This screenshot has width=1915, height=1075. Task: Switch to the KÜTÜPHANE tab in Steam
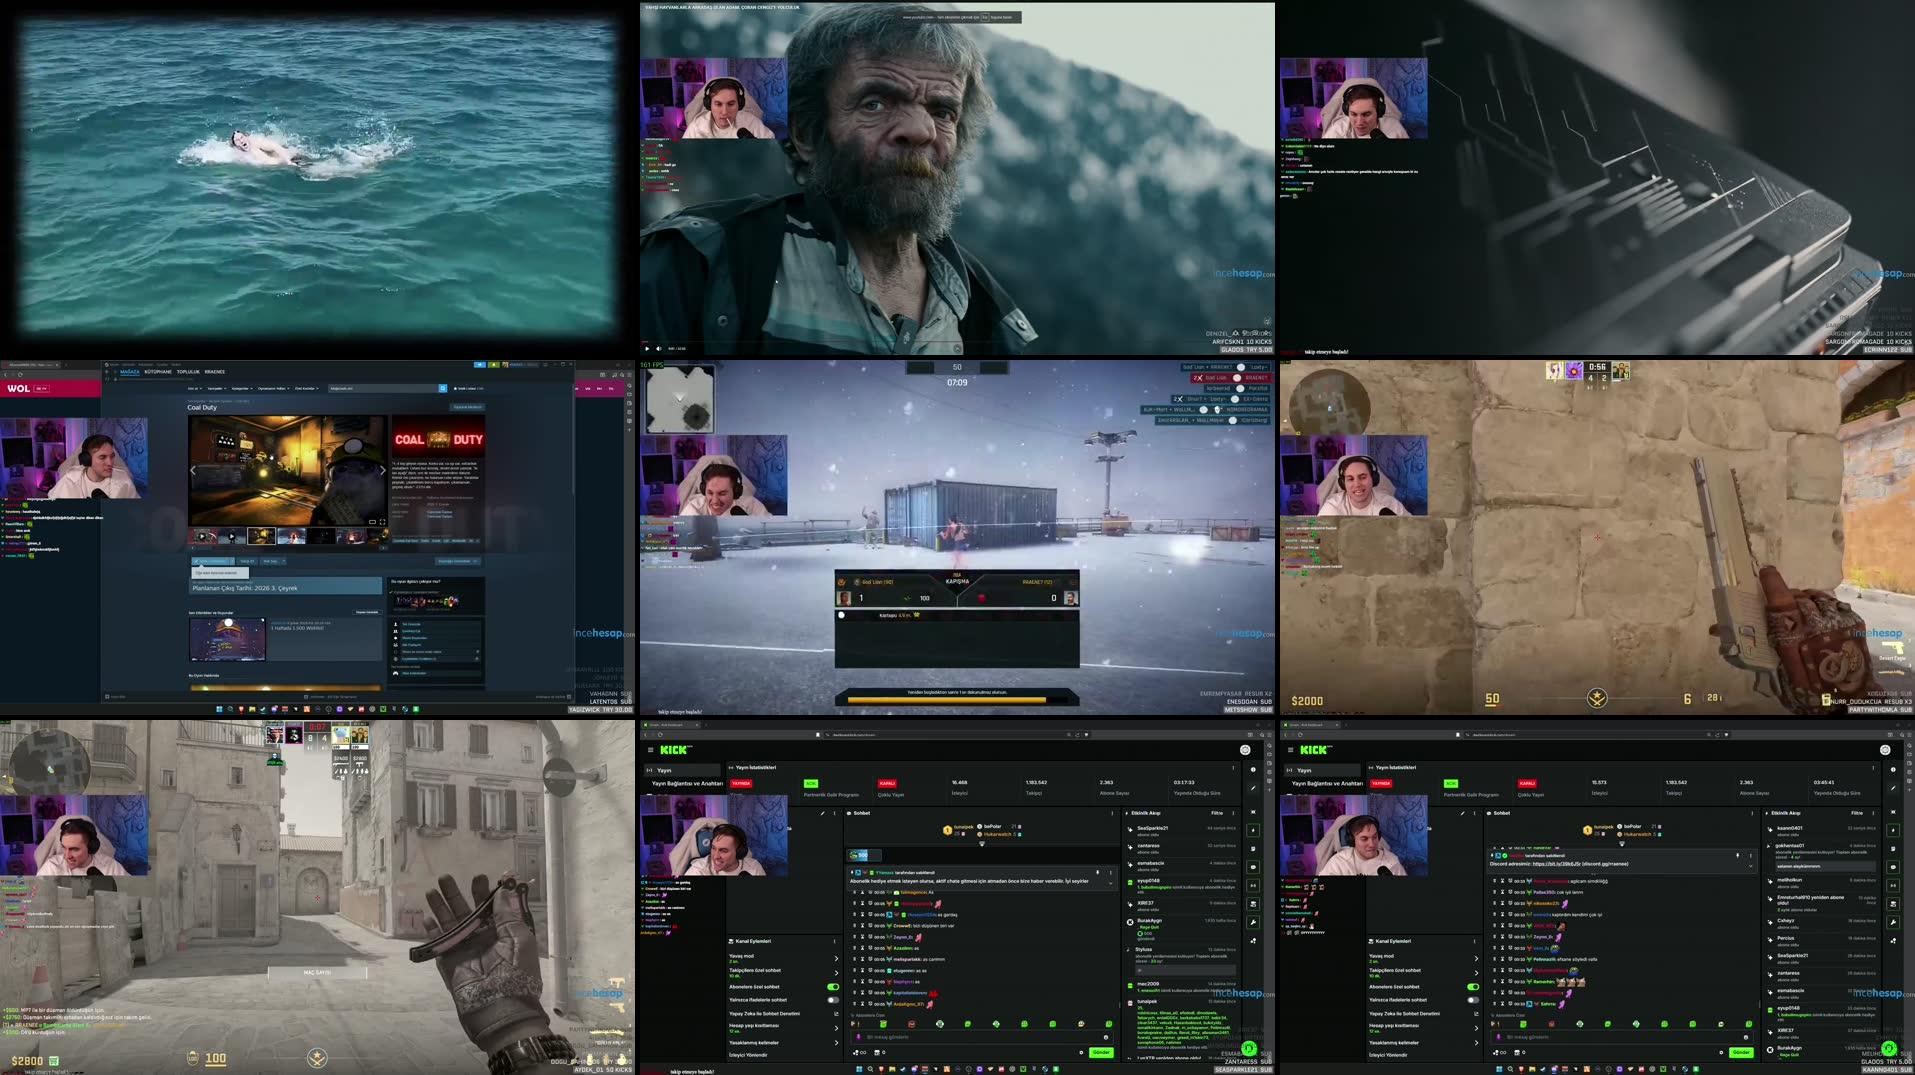(x=158, y=372)
